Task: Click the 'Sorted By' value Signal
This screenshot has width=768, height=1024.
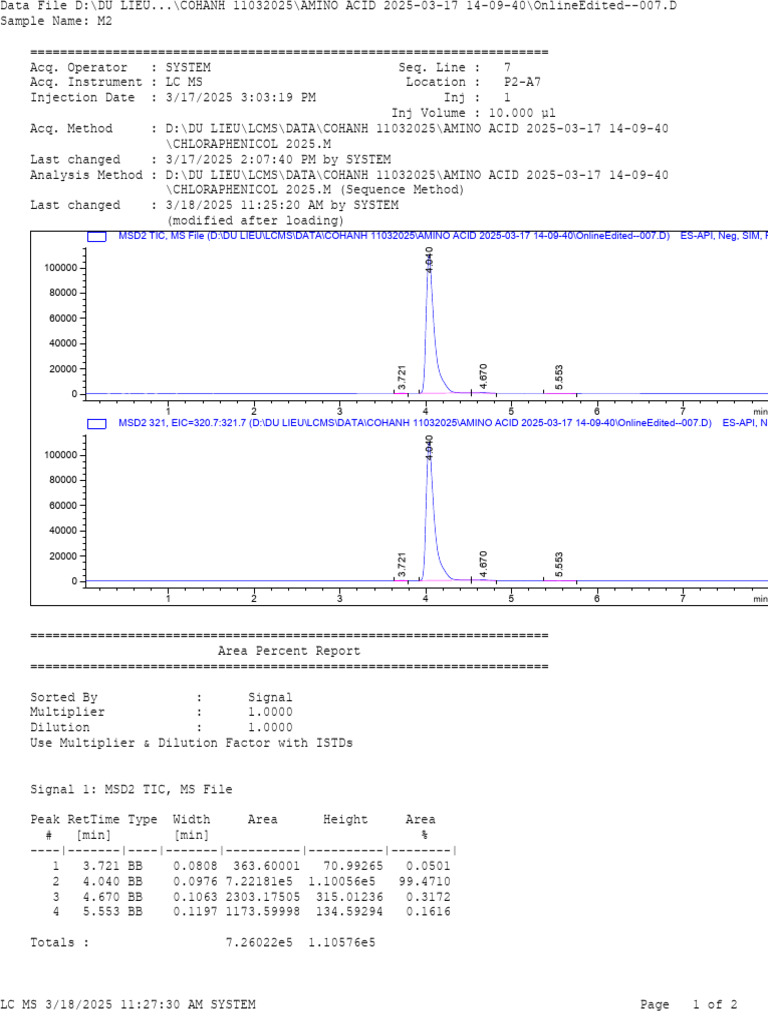Action: click(x=270, y=697)
